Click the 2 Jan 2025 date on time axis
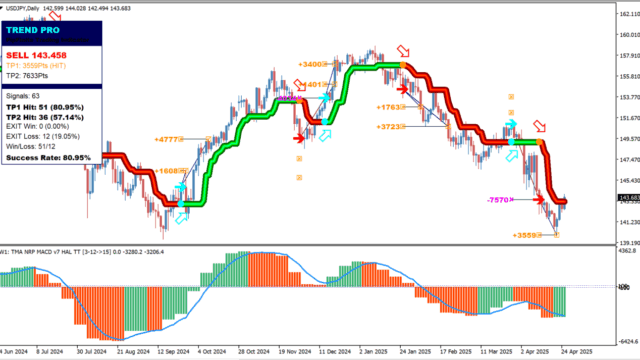Viewport: 640px width, 360px height. coord(373,351)
